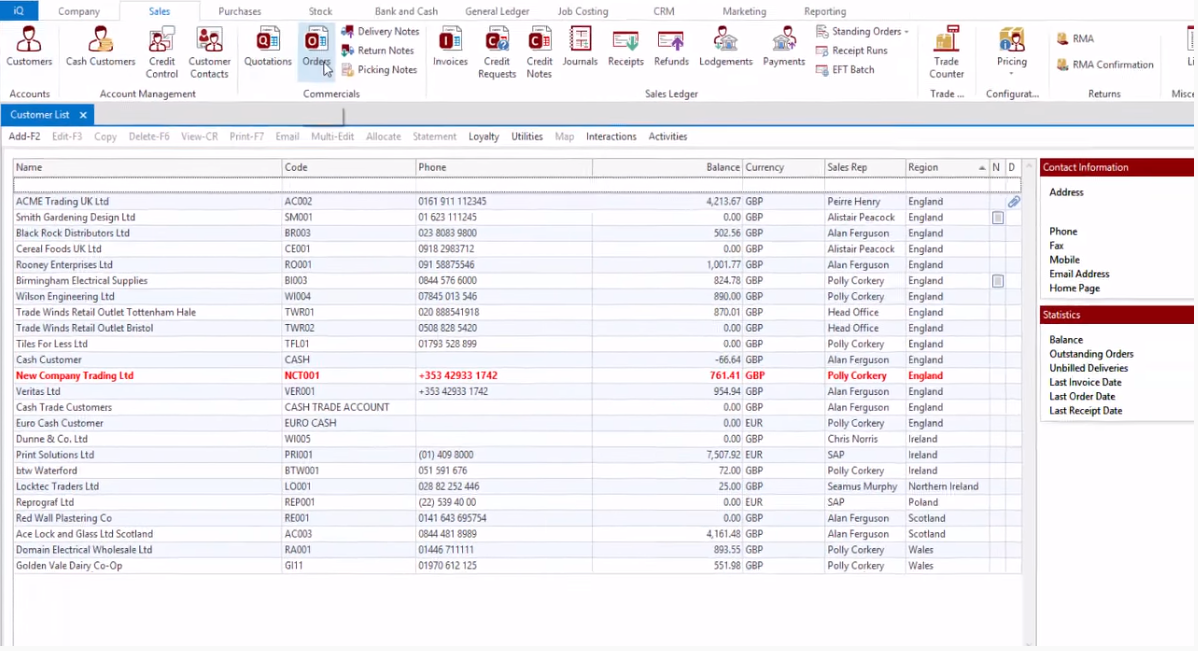This screenshot has width=1198, height=651.
Task: Select Locktec Traders Ltd row
Action: click(x=516, y=487)
